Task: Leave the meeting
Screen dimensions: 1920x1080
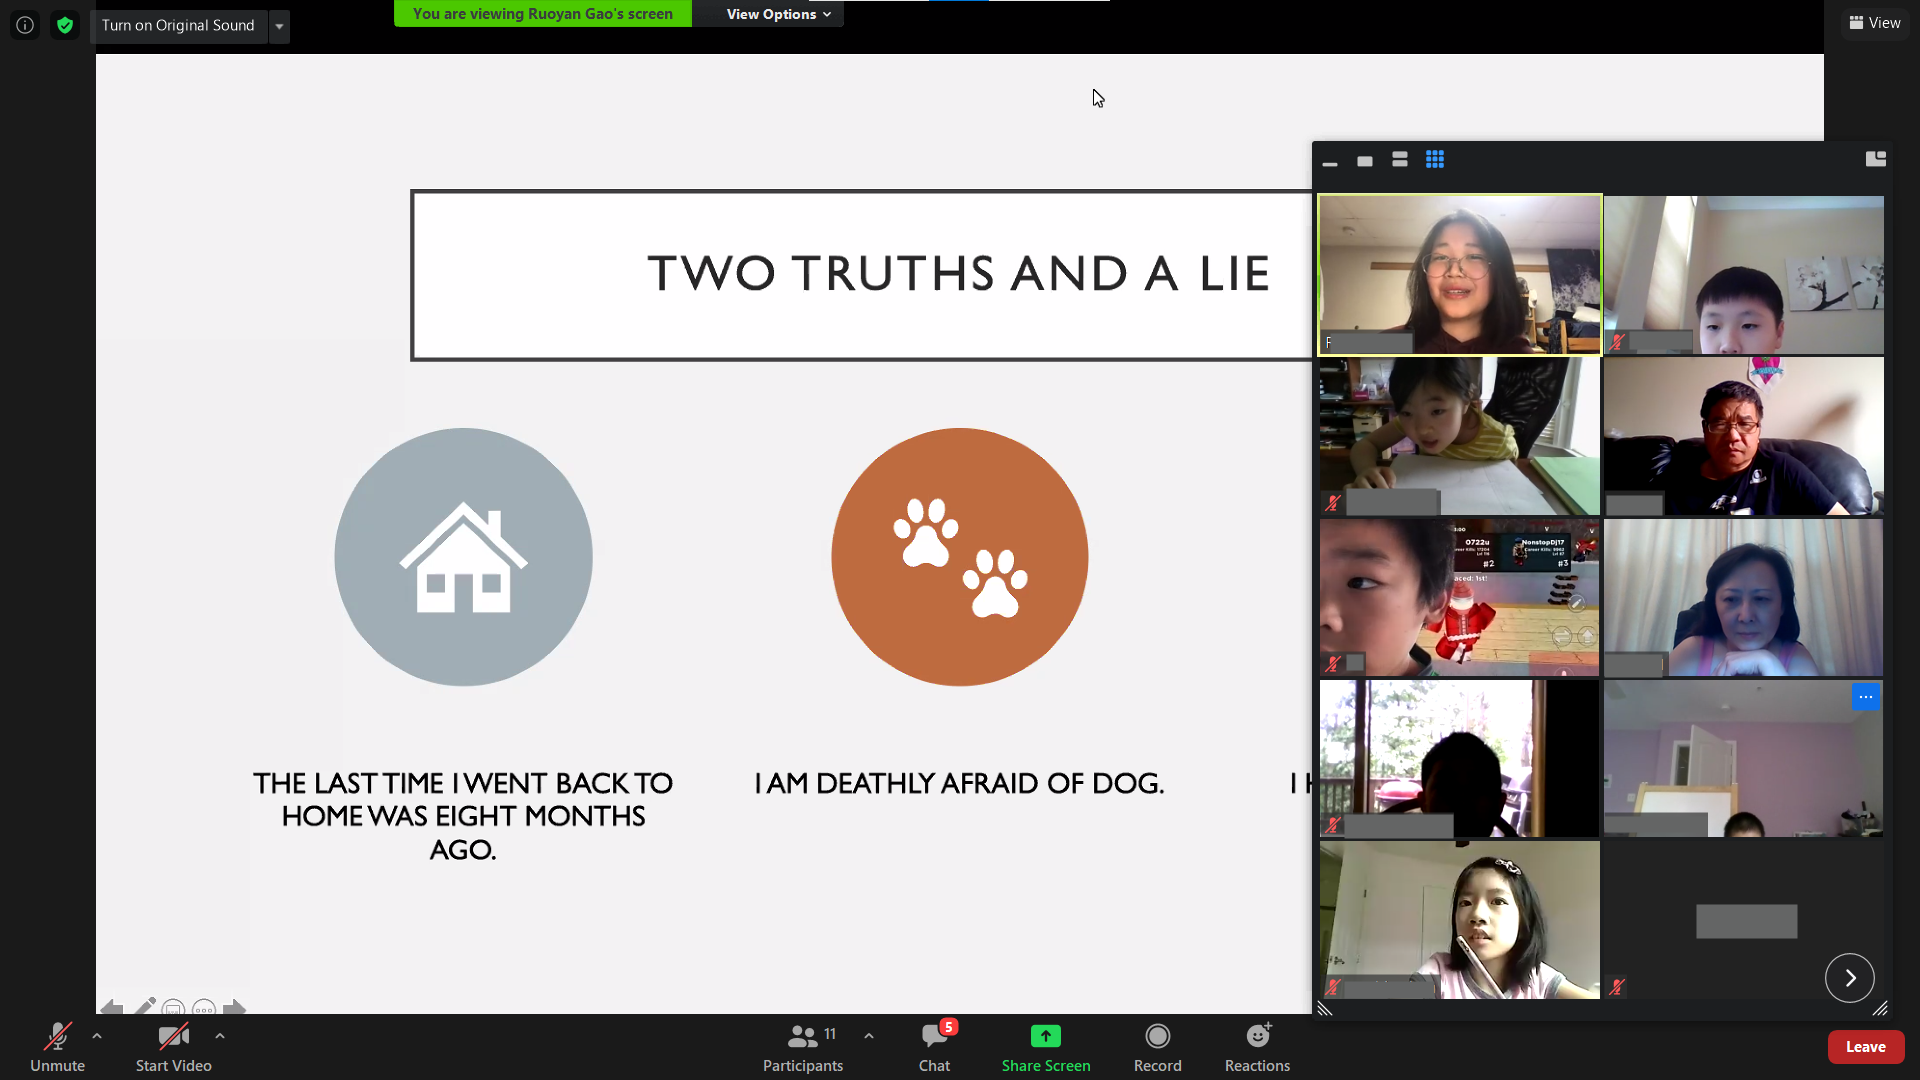Action: 1865,1047
